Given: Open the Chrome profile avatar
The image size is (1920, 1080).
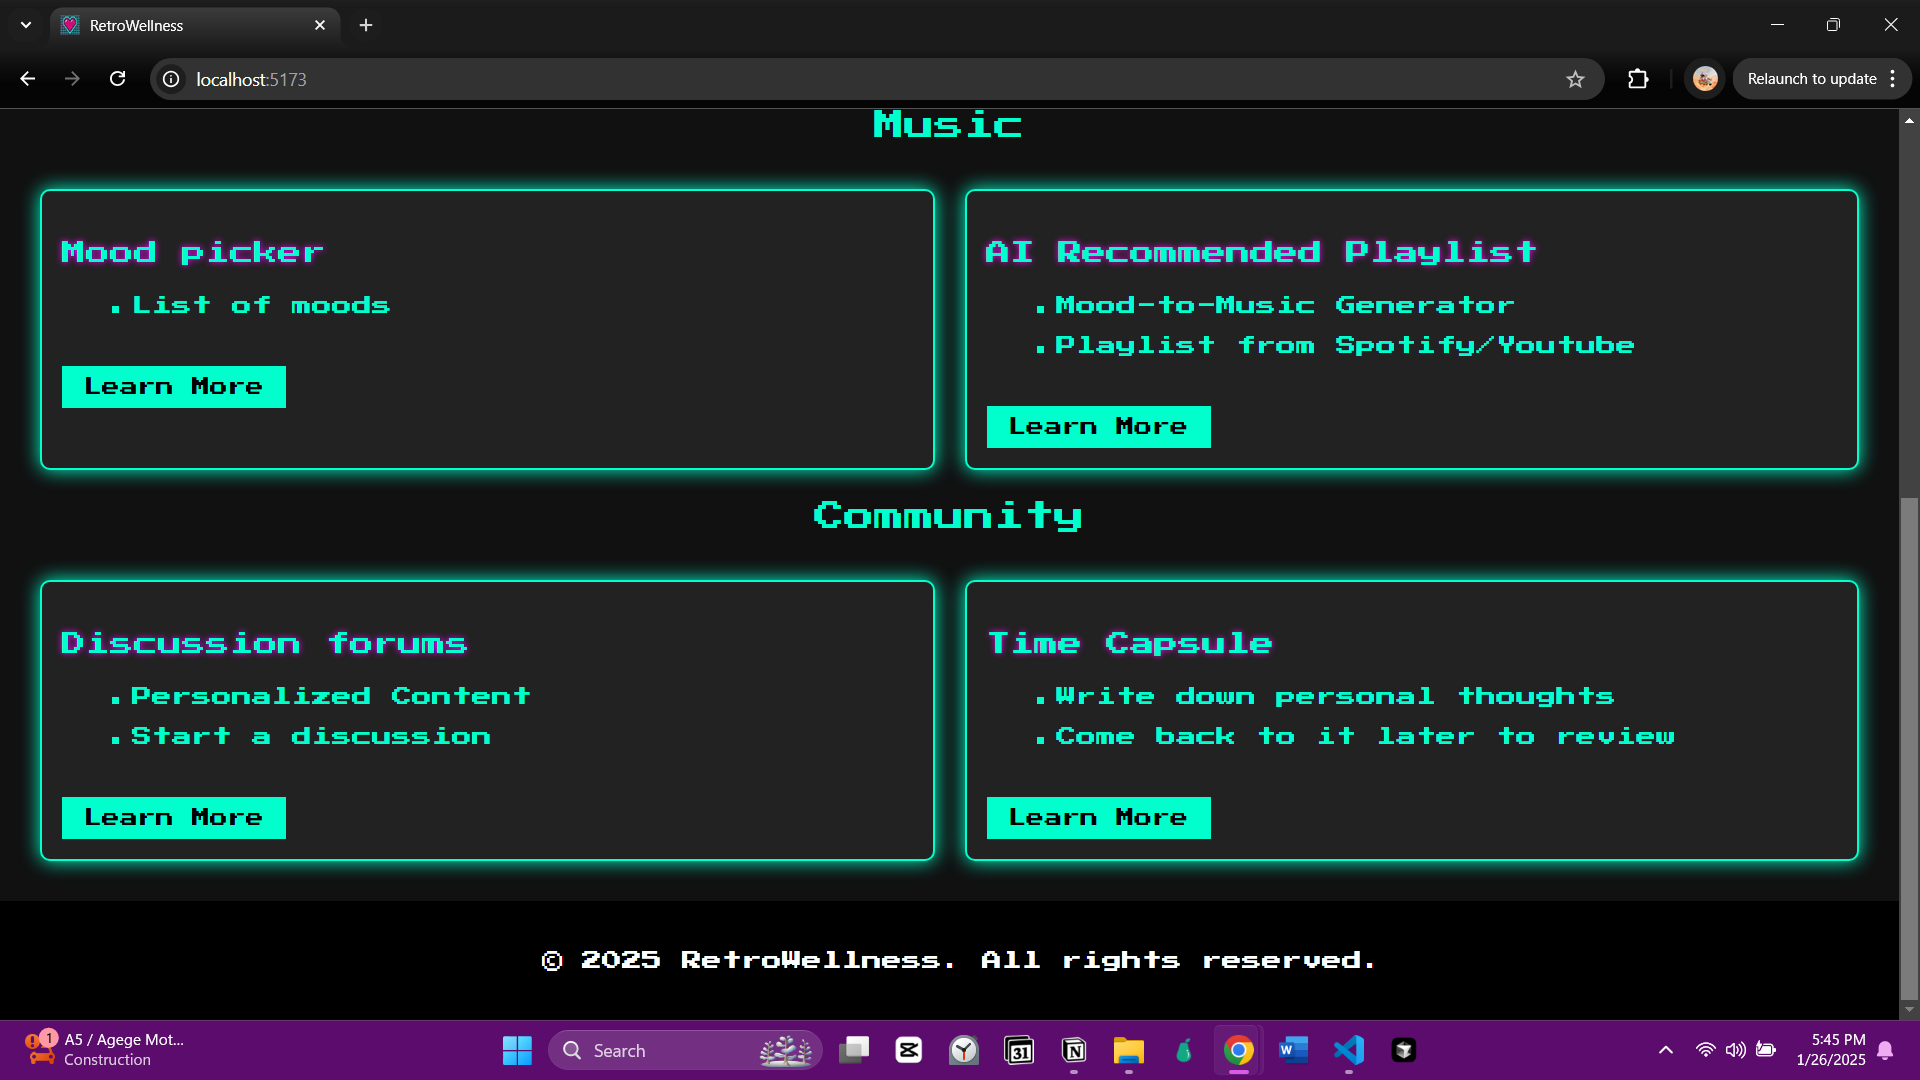Looking at the screenshot, I should point(1705,79).
